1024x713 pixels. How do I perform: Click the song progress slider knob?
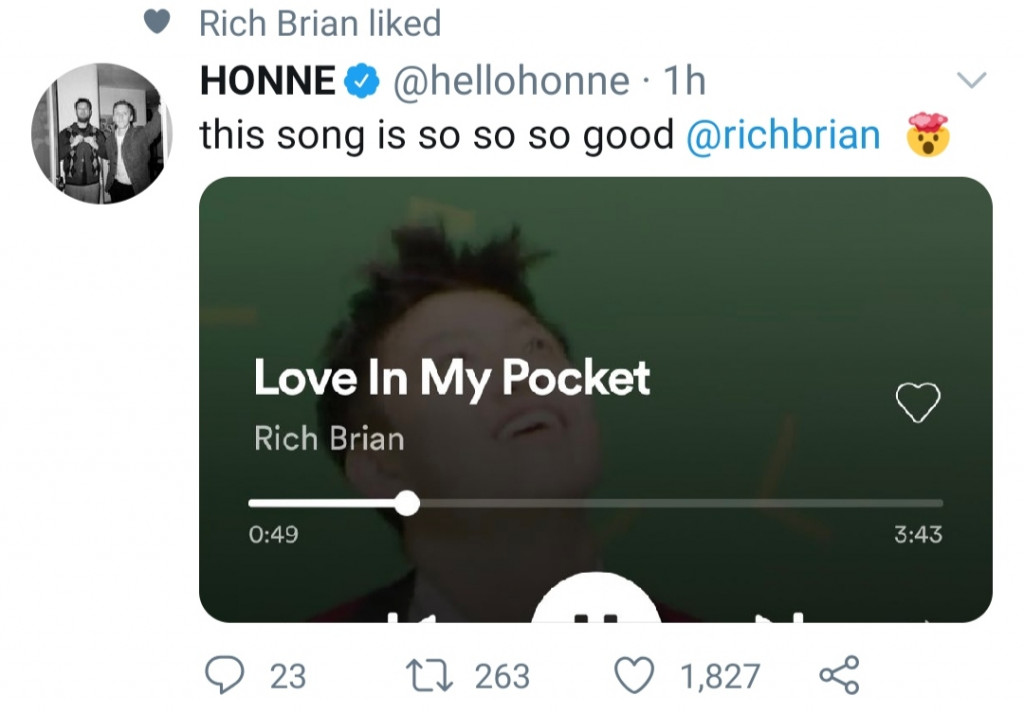(x=406, y=502)
